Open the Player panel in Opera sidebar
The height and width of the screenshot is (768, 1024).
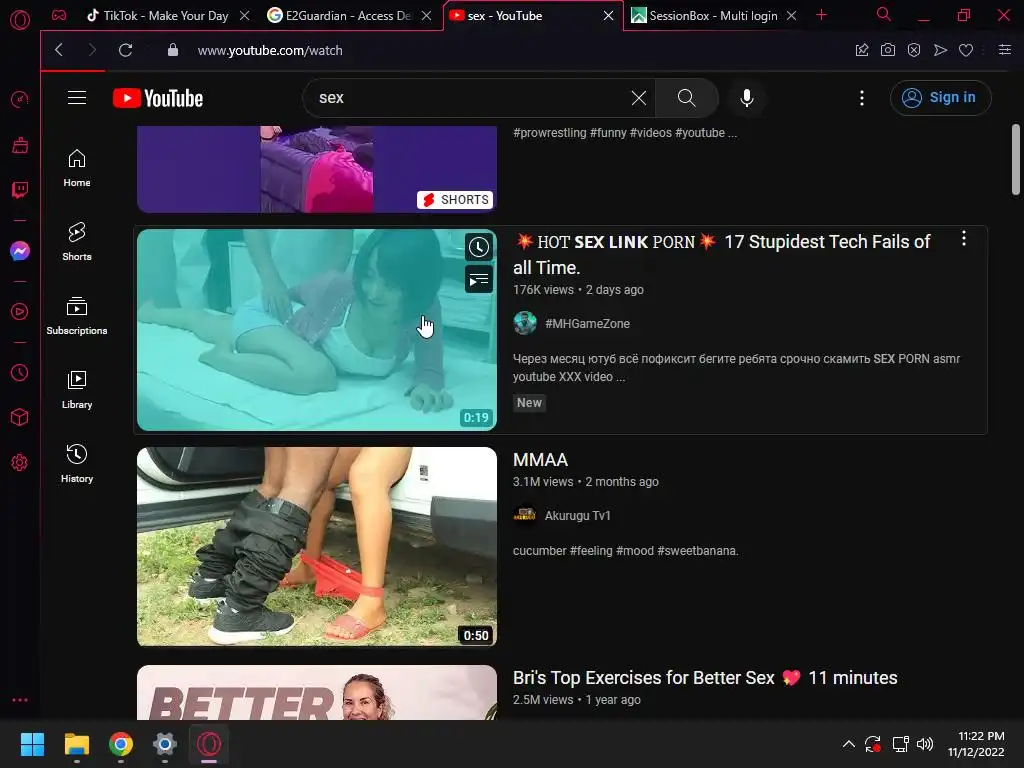click(x=20, y=312)
